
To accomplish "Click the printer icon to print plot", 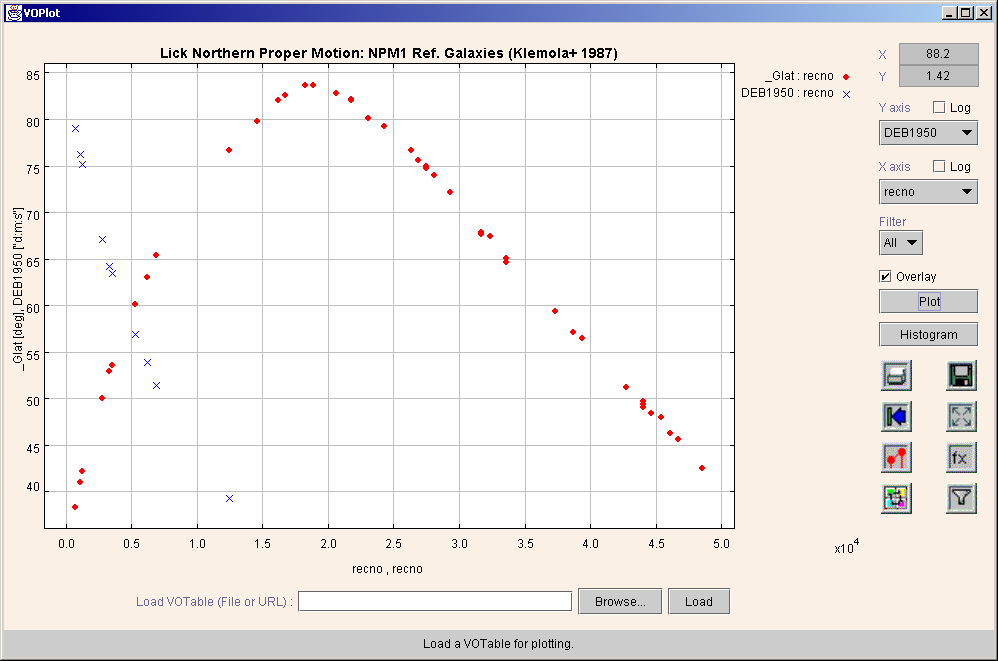I will click(896, 376).
